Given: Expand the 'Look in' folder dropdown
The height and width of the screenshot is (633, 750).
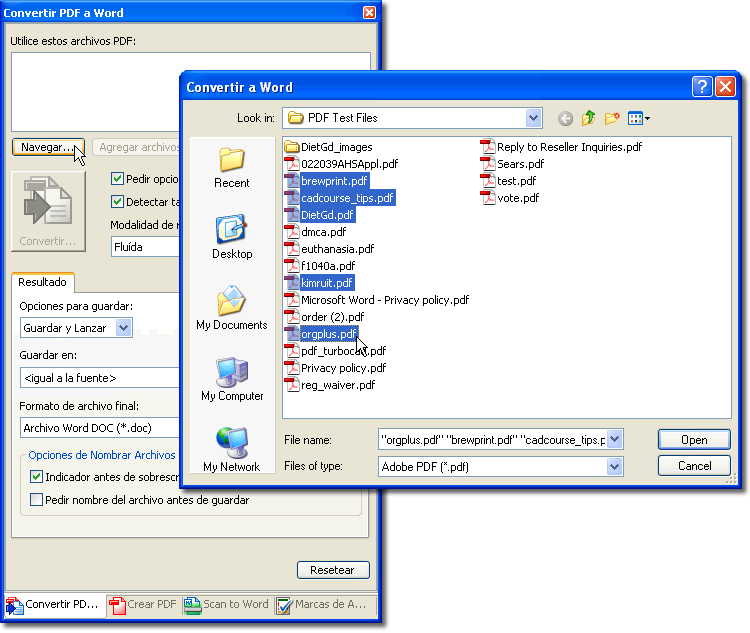Looking at the screenshot, I should tap(533, 118).
